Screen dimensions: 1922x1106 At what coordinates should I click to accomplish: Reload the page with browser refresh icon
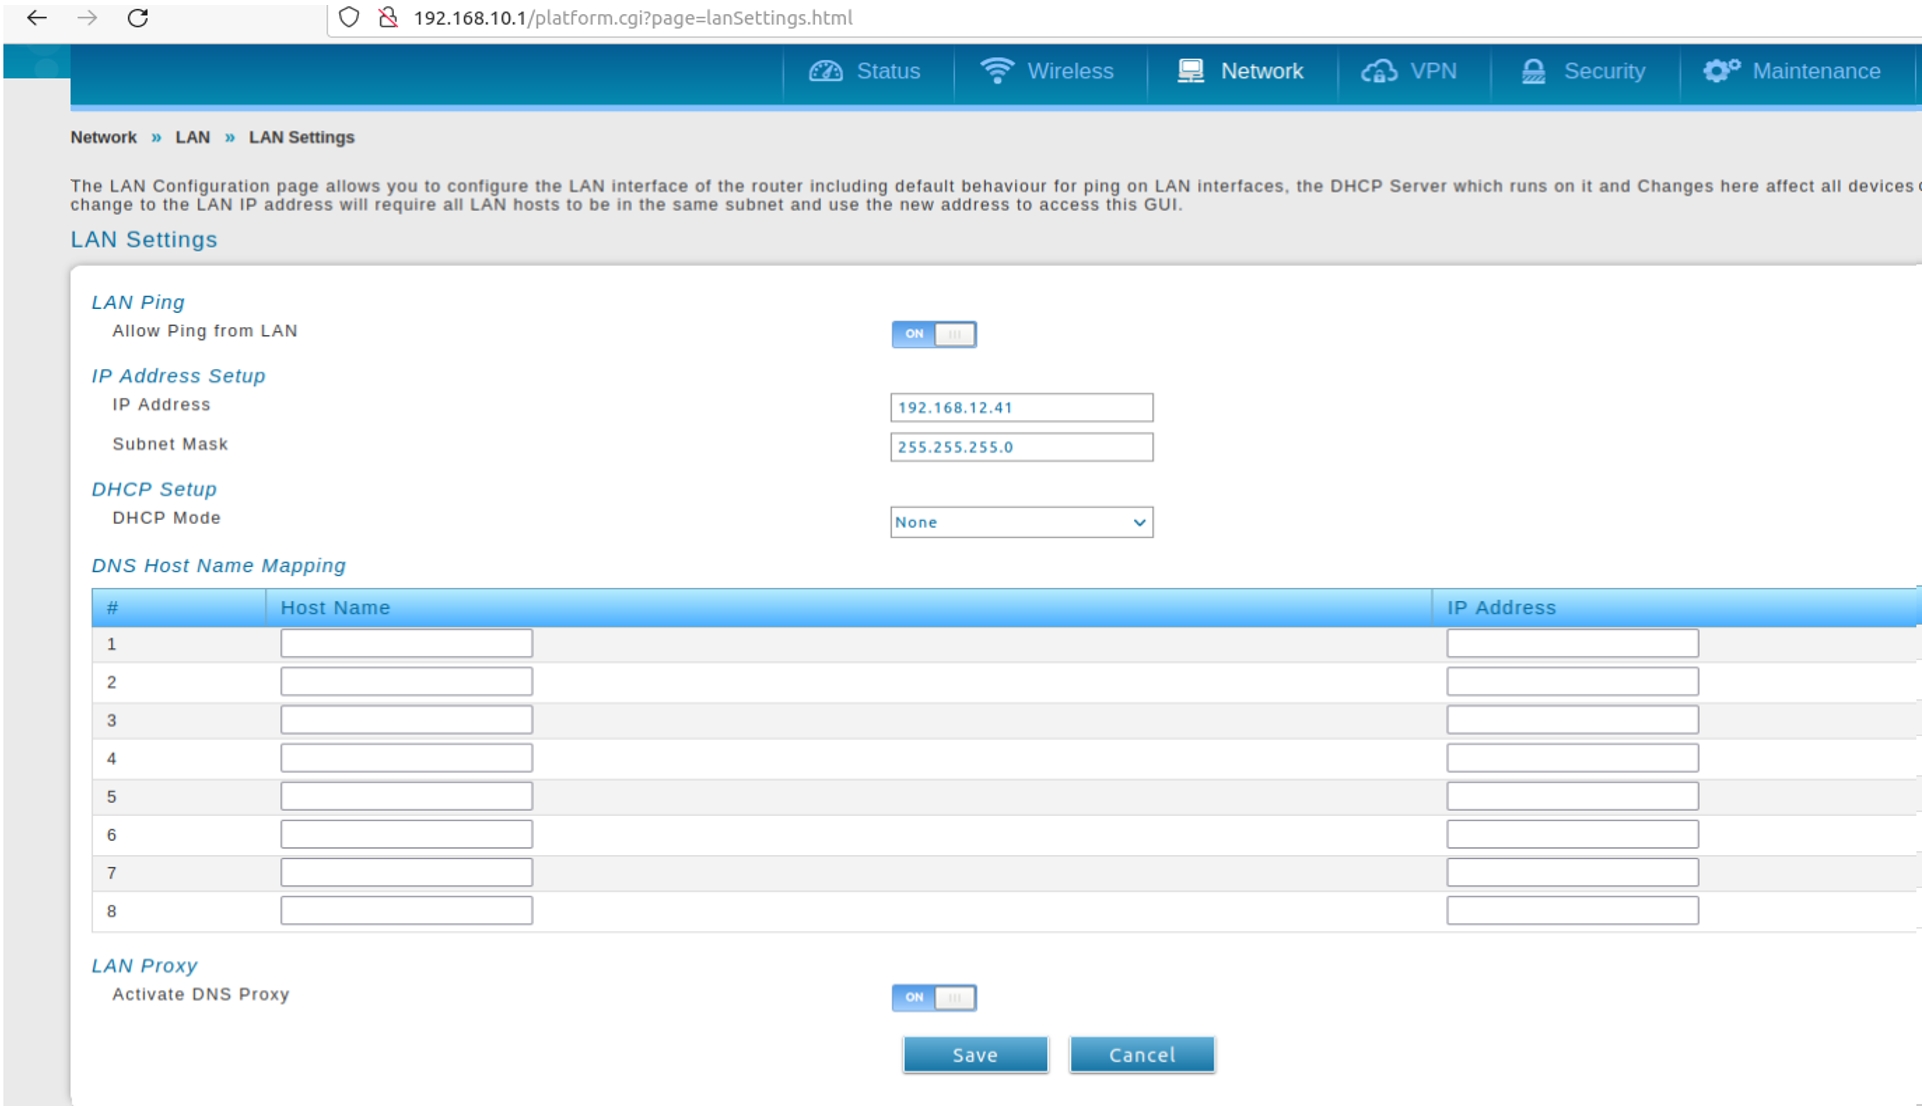click(138, 18)
